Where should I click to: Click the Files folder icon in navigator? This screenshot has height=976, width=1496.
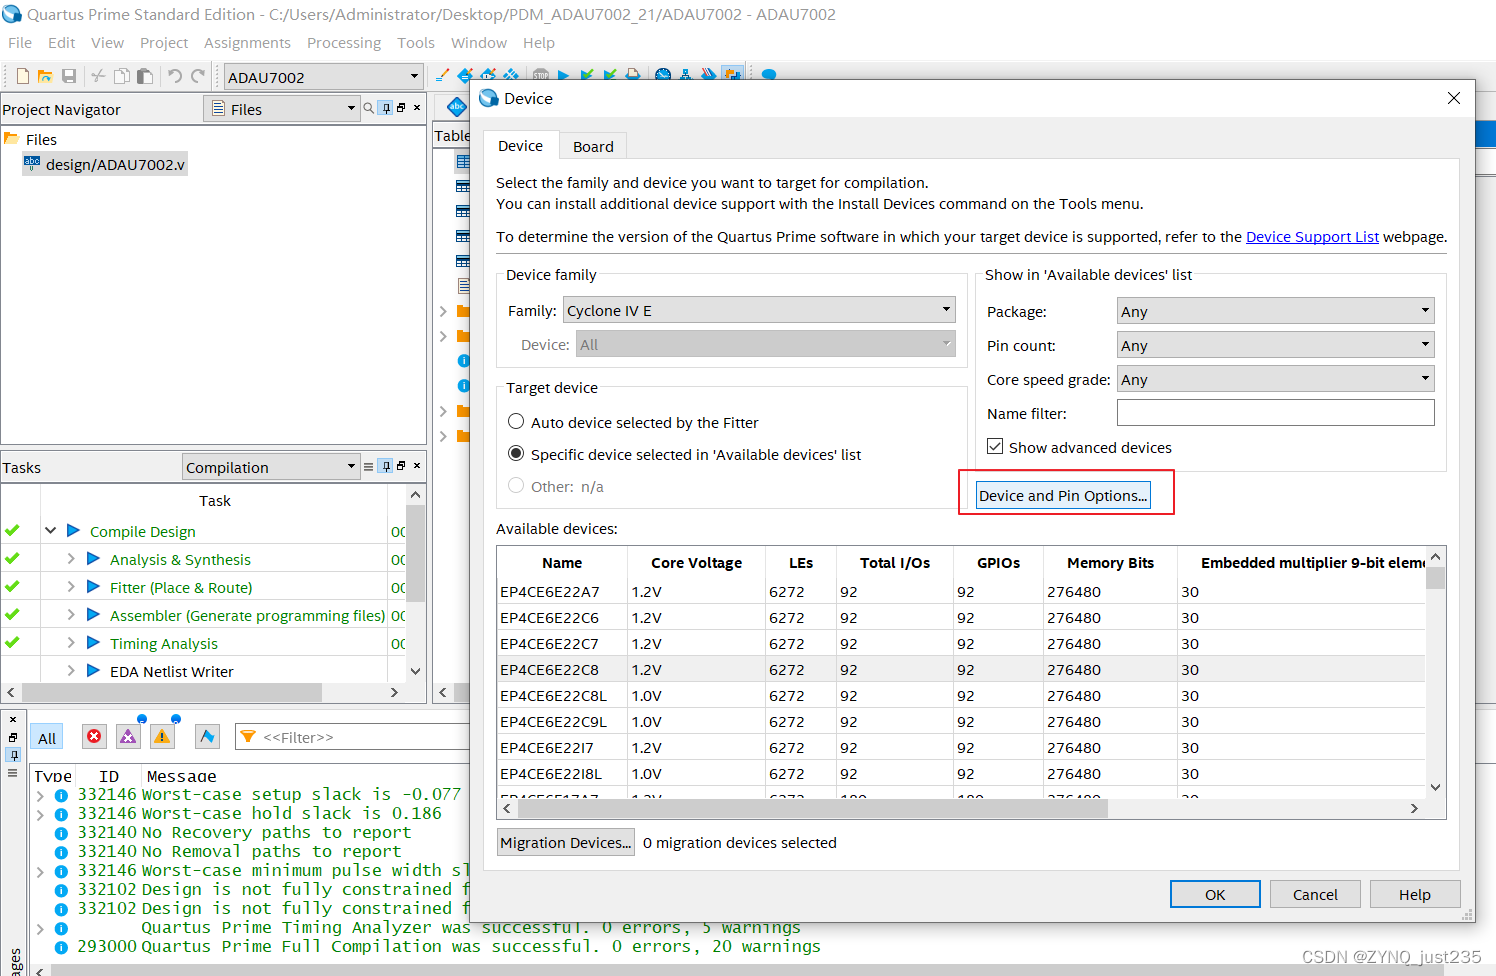coord(12,138)
